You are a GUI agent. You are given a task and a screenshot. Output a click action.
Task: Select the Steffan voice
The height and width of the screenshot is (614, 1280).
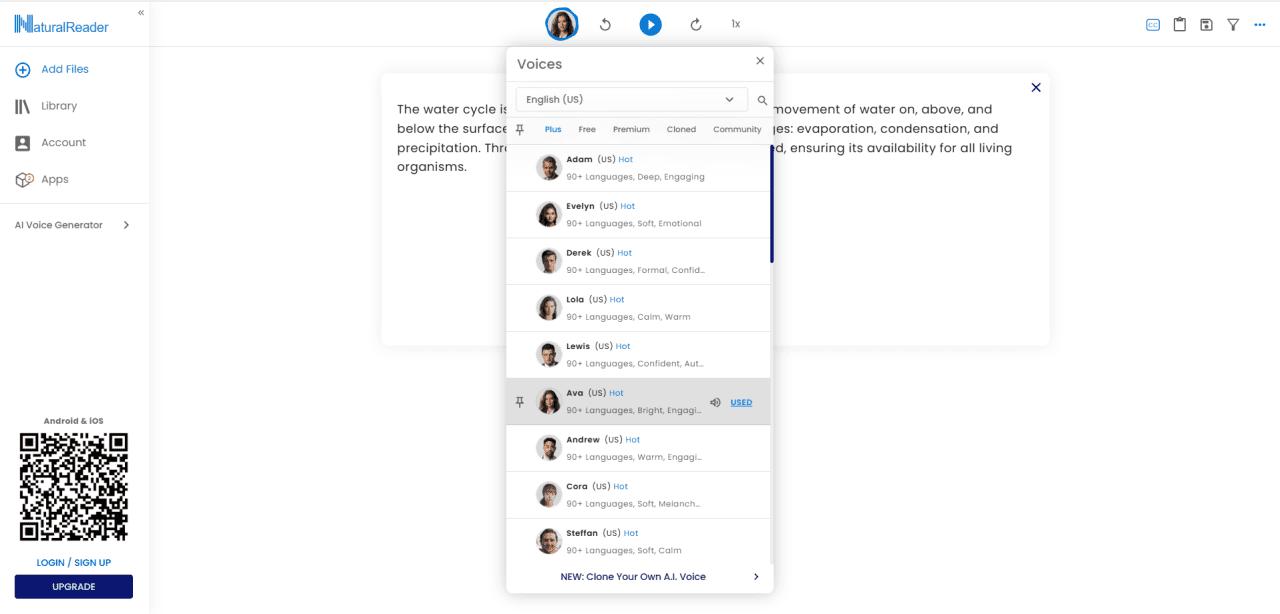coord(638,541)
